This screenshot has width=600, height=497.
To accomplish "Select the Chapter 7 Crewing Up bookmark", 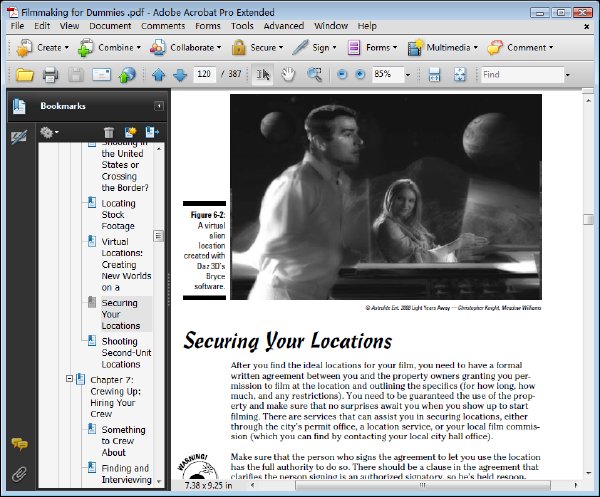I will point(115,397).
